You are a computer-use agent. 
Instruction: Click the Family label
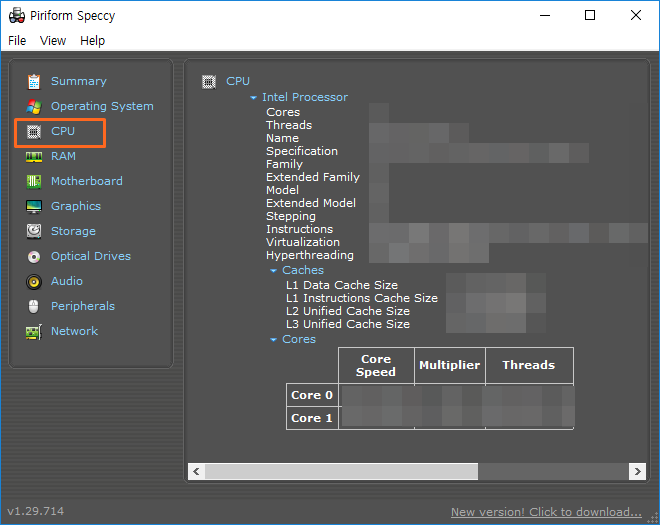(284, 165)
